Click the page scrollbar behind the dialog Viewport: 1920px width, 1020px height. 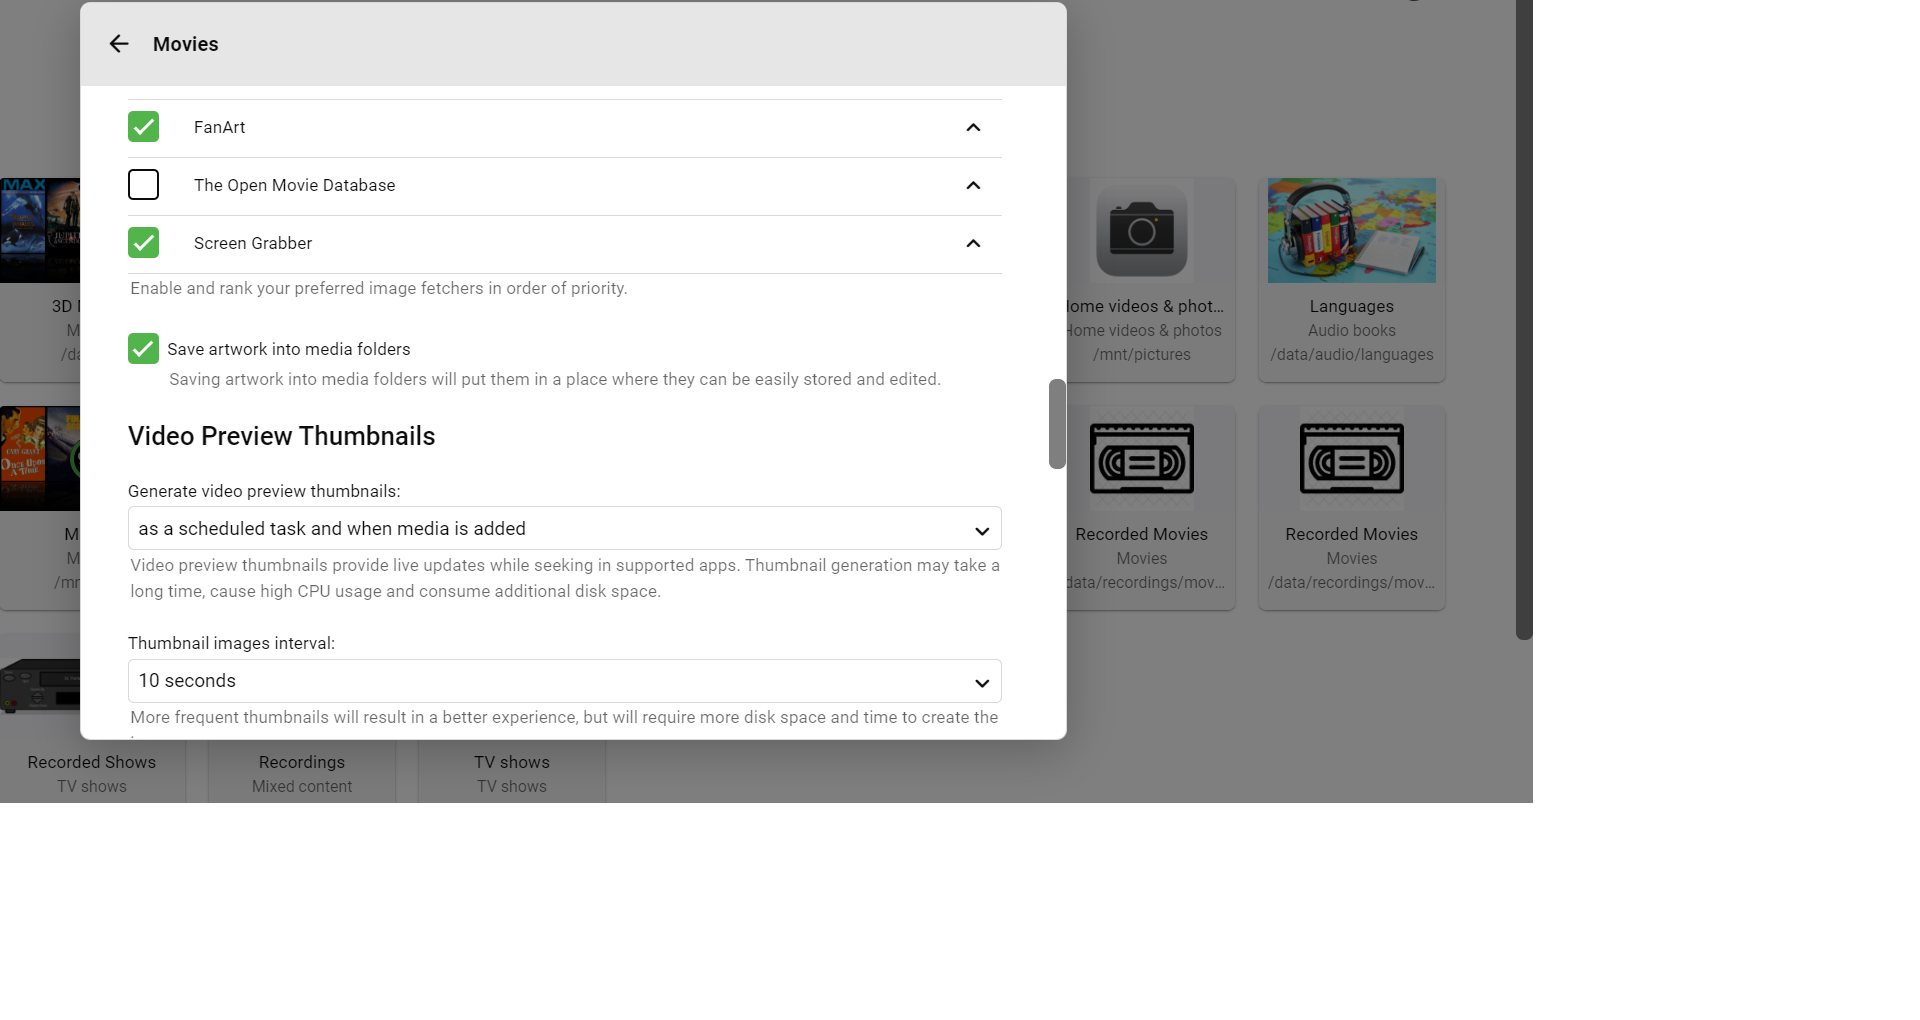pyautogui.click(x=1524, y=320)
